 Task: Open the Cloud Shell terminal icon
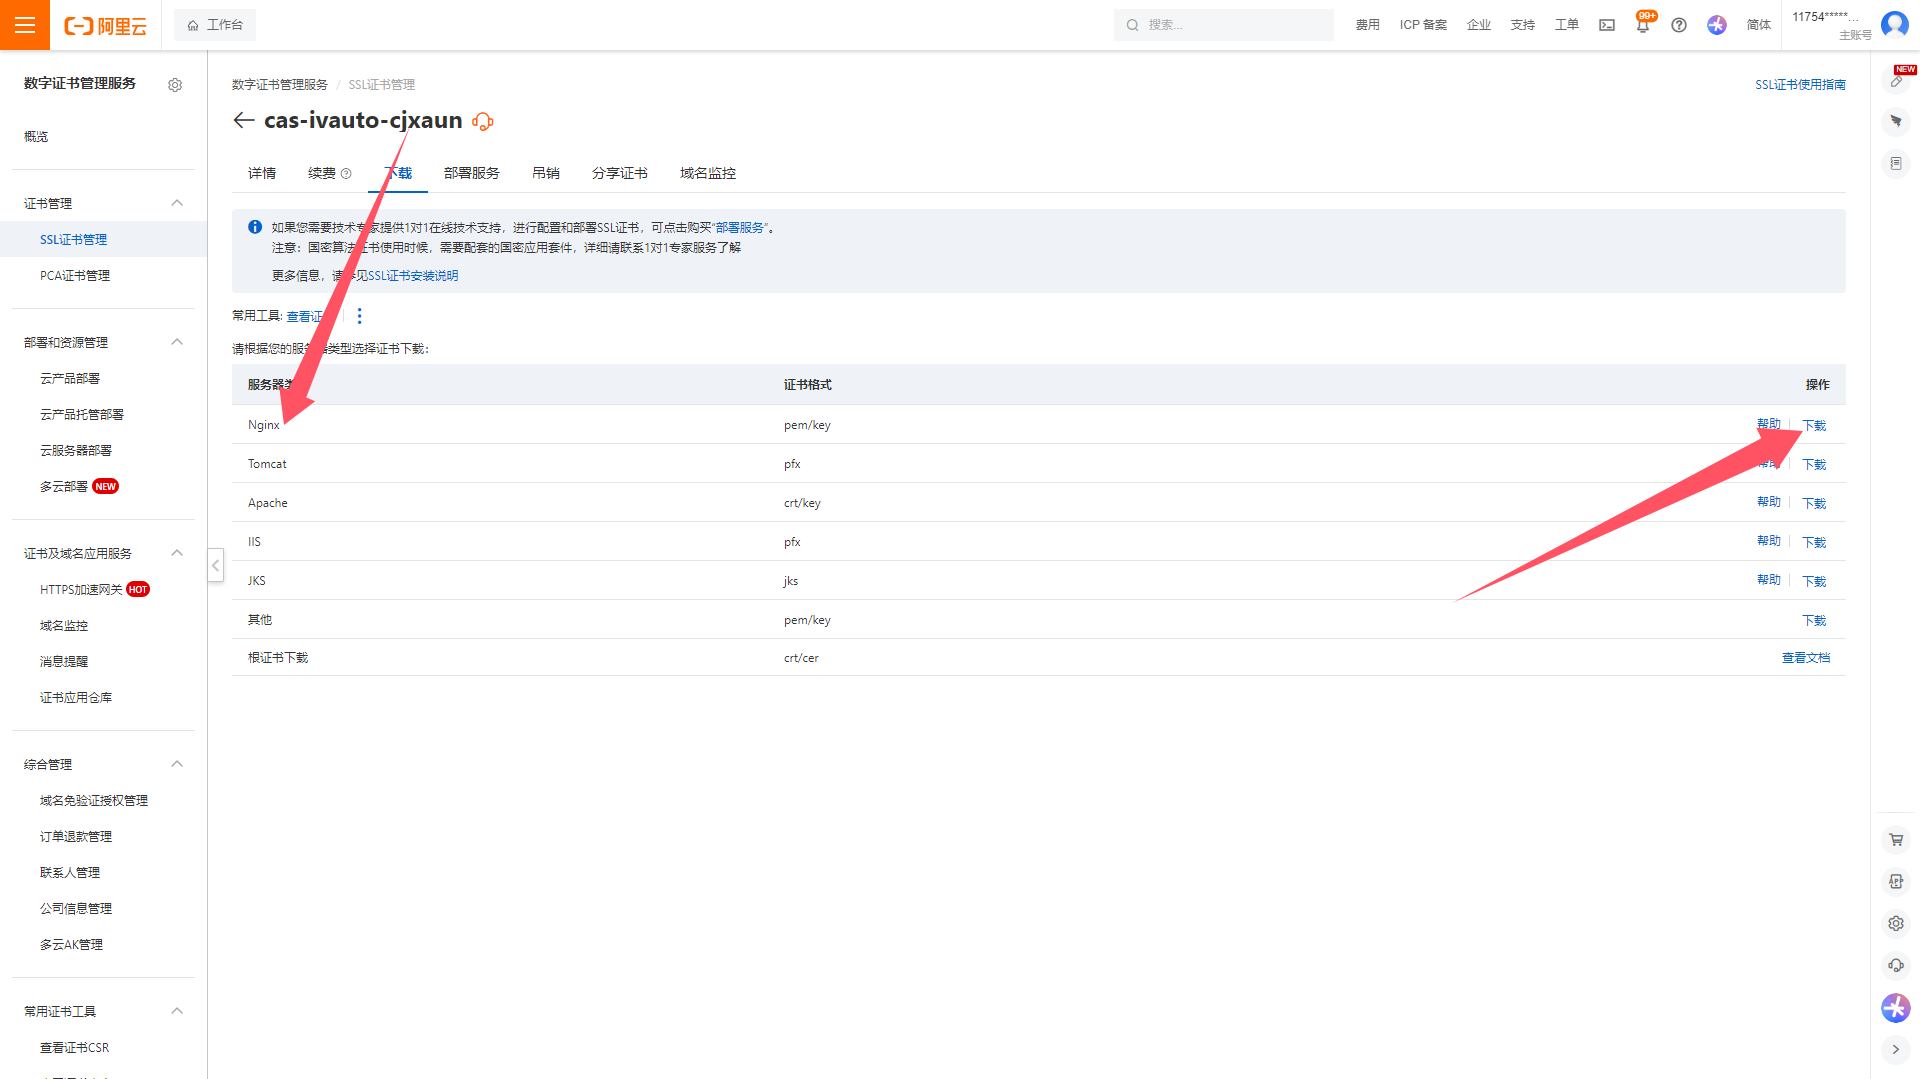(x=1607, y=25)
